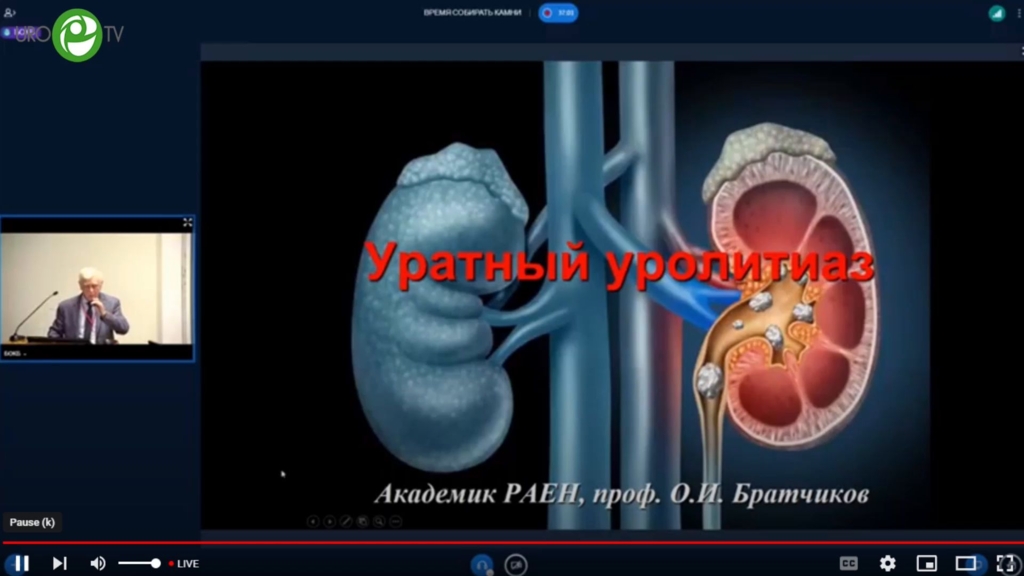This screenshot has width=1024, height=576.
Task: Open the participants icon at top left
Action: click(x=10, y=13)
